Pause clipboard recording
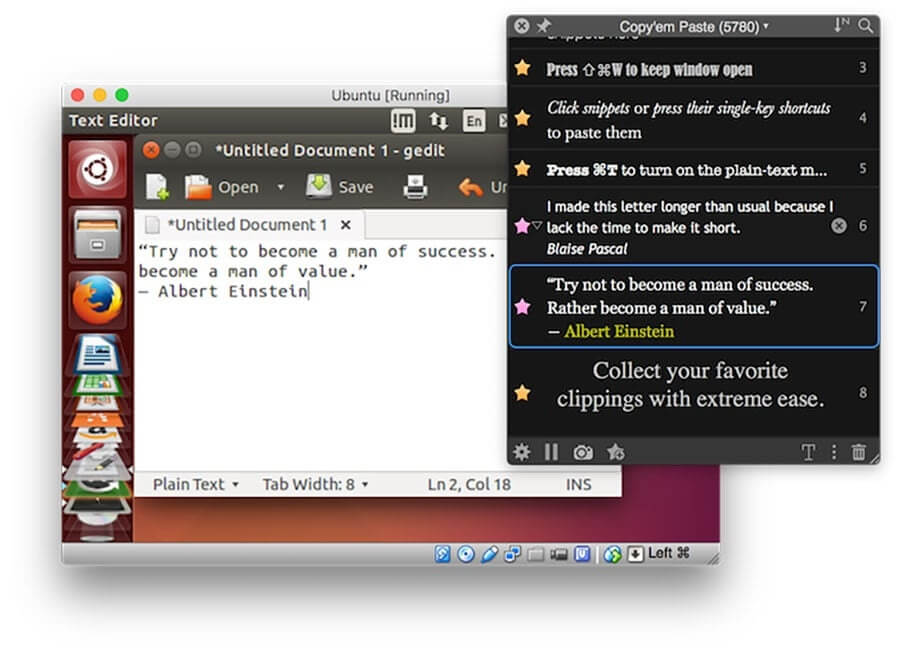Image resolution: width=900 pixels, height=651 pixels. [551, 452]
